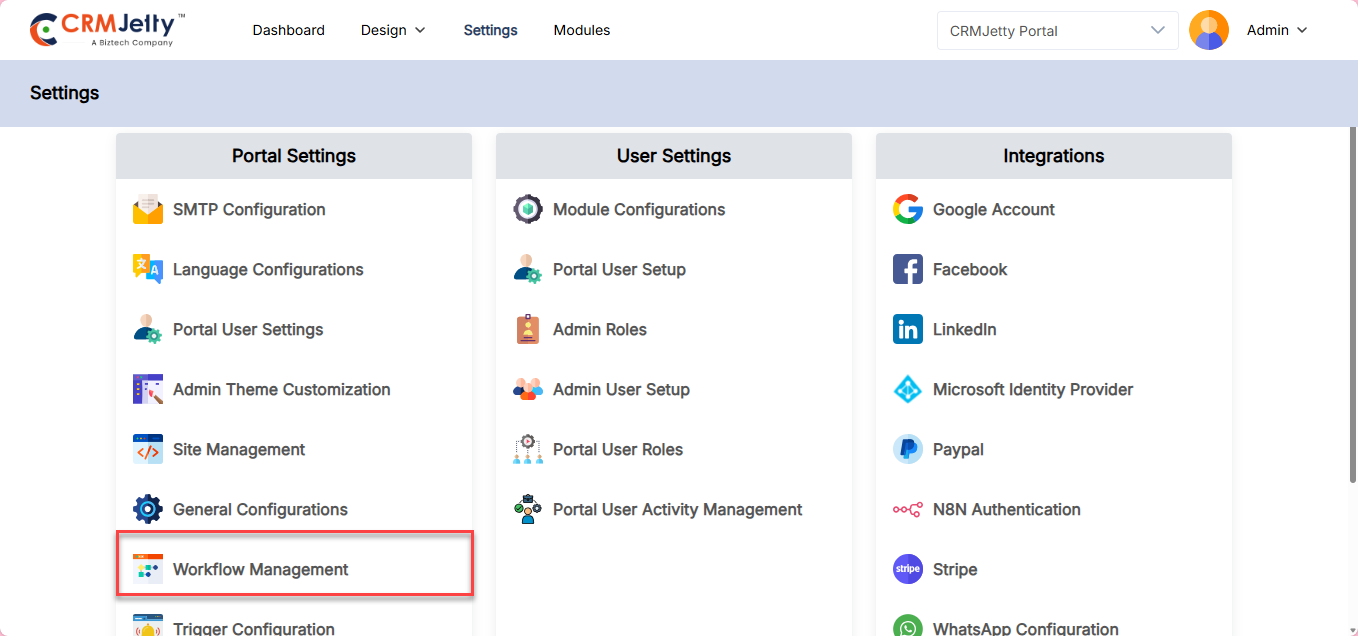Click the Google Account logo icon
The height and width of the screenshot is (636, 1358).
908,210
